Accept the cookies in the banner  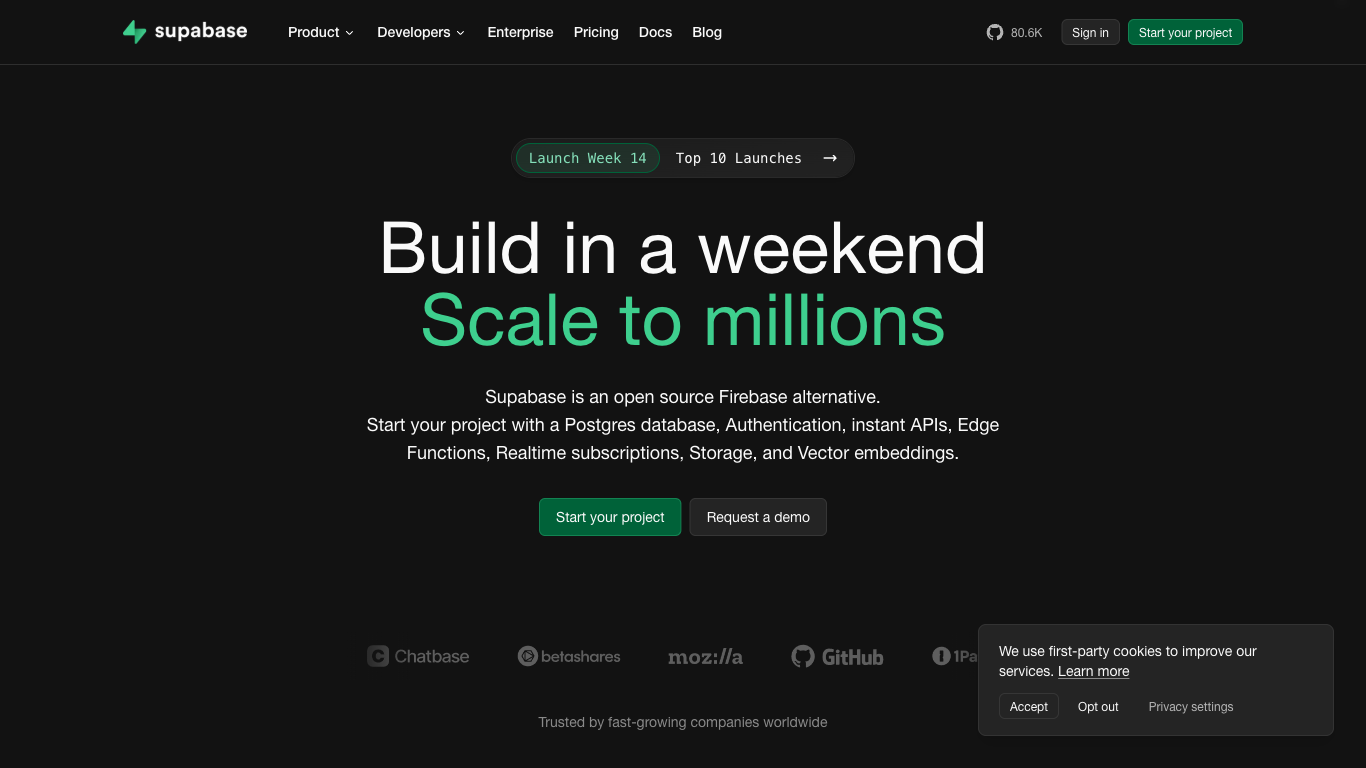(x=1028, y=706)
